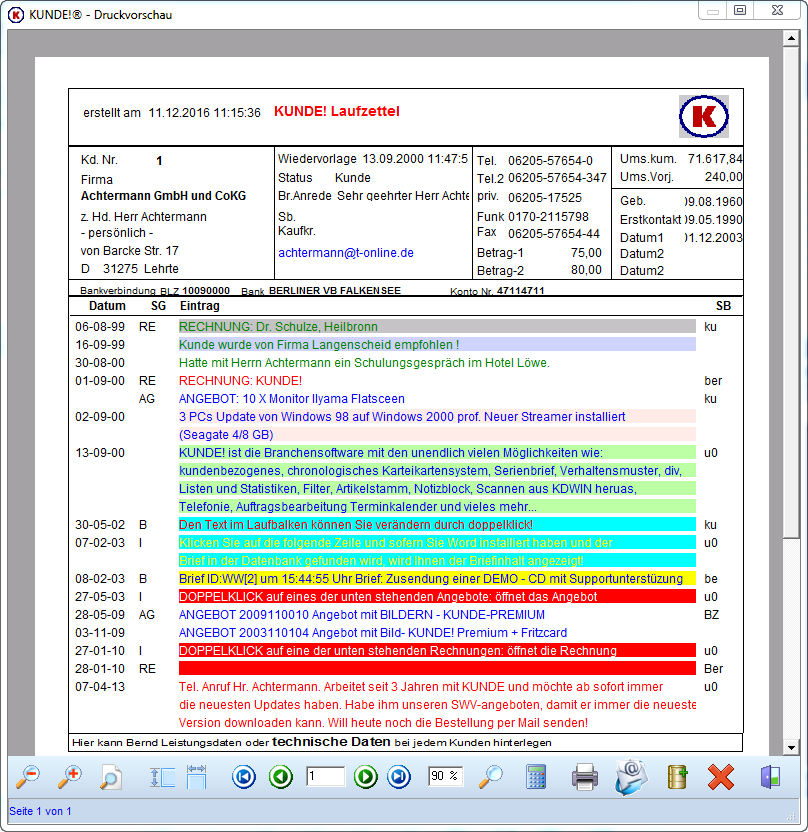The width and height of the screenshot is (808, 832).
Task: Exit preview with the door icon
Action: tap(770, 777)
